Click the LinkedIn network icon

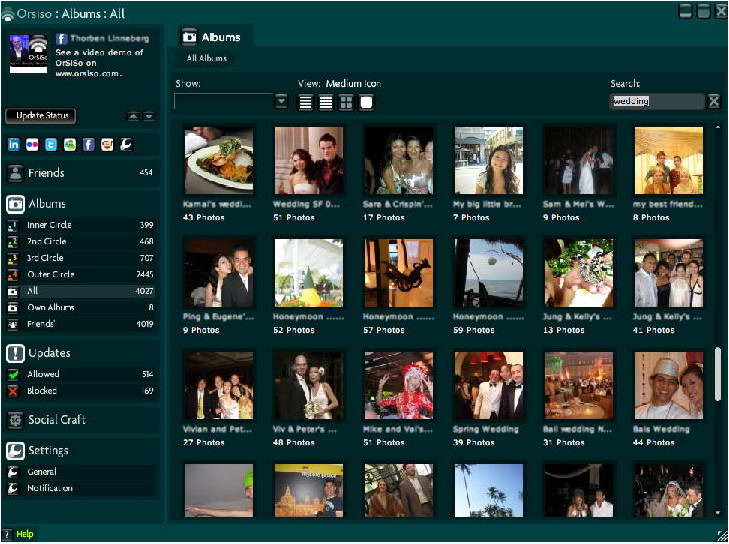14,144
